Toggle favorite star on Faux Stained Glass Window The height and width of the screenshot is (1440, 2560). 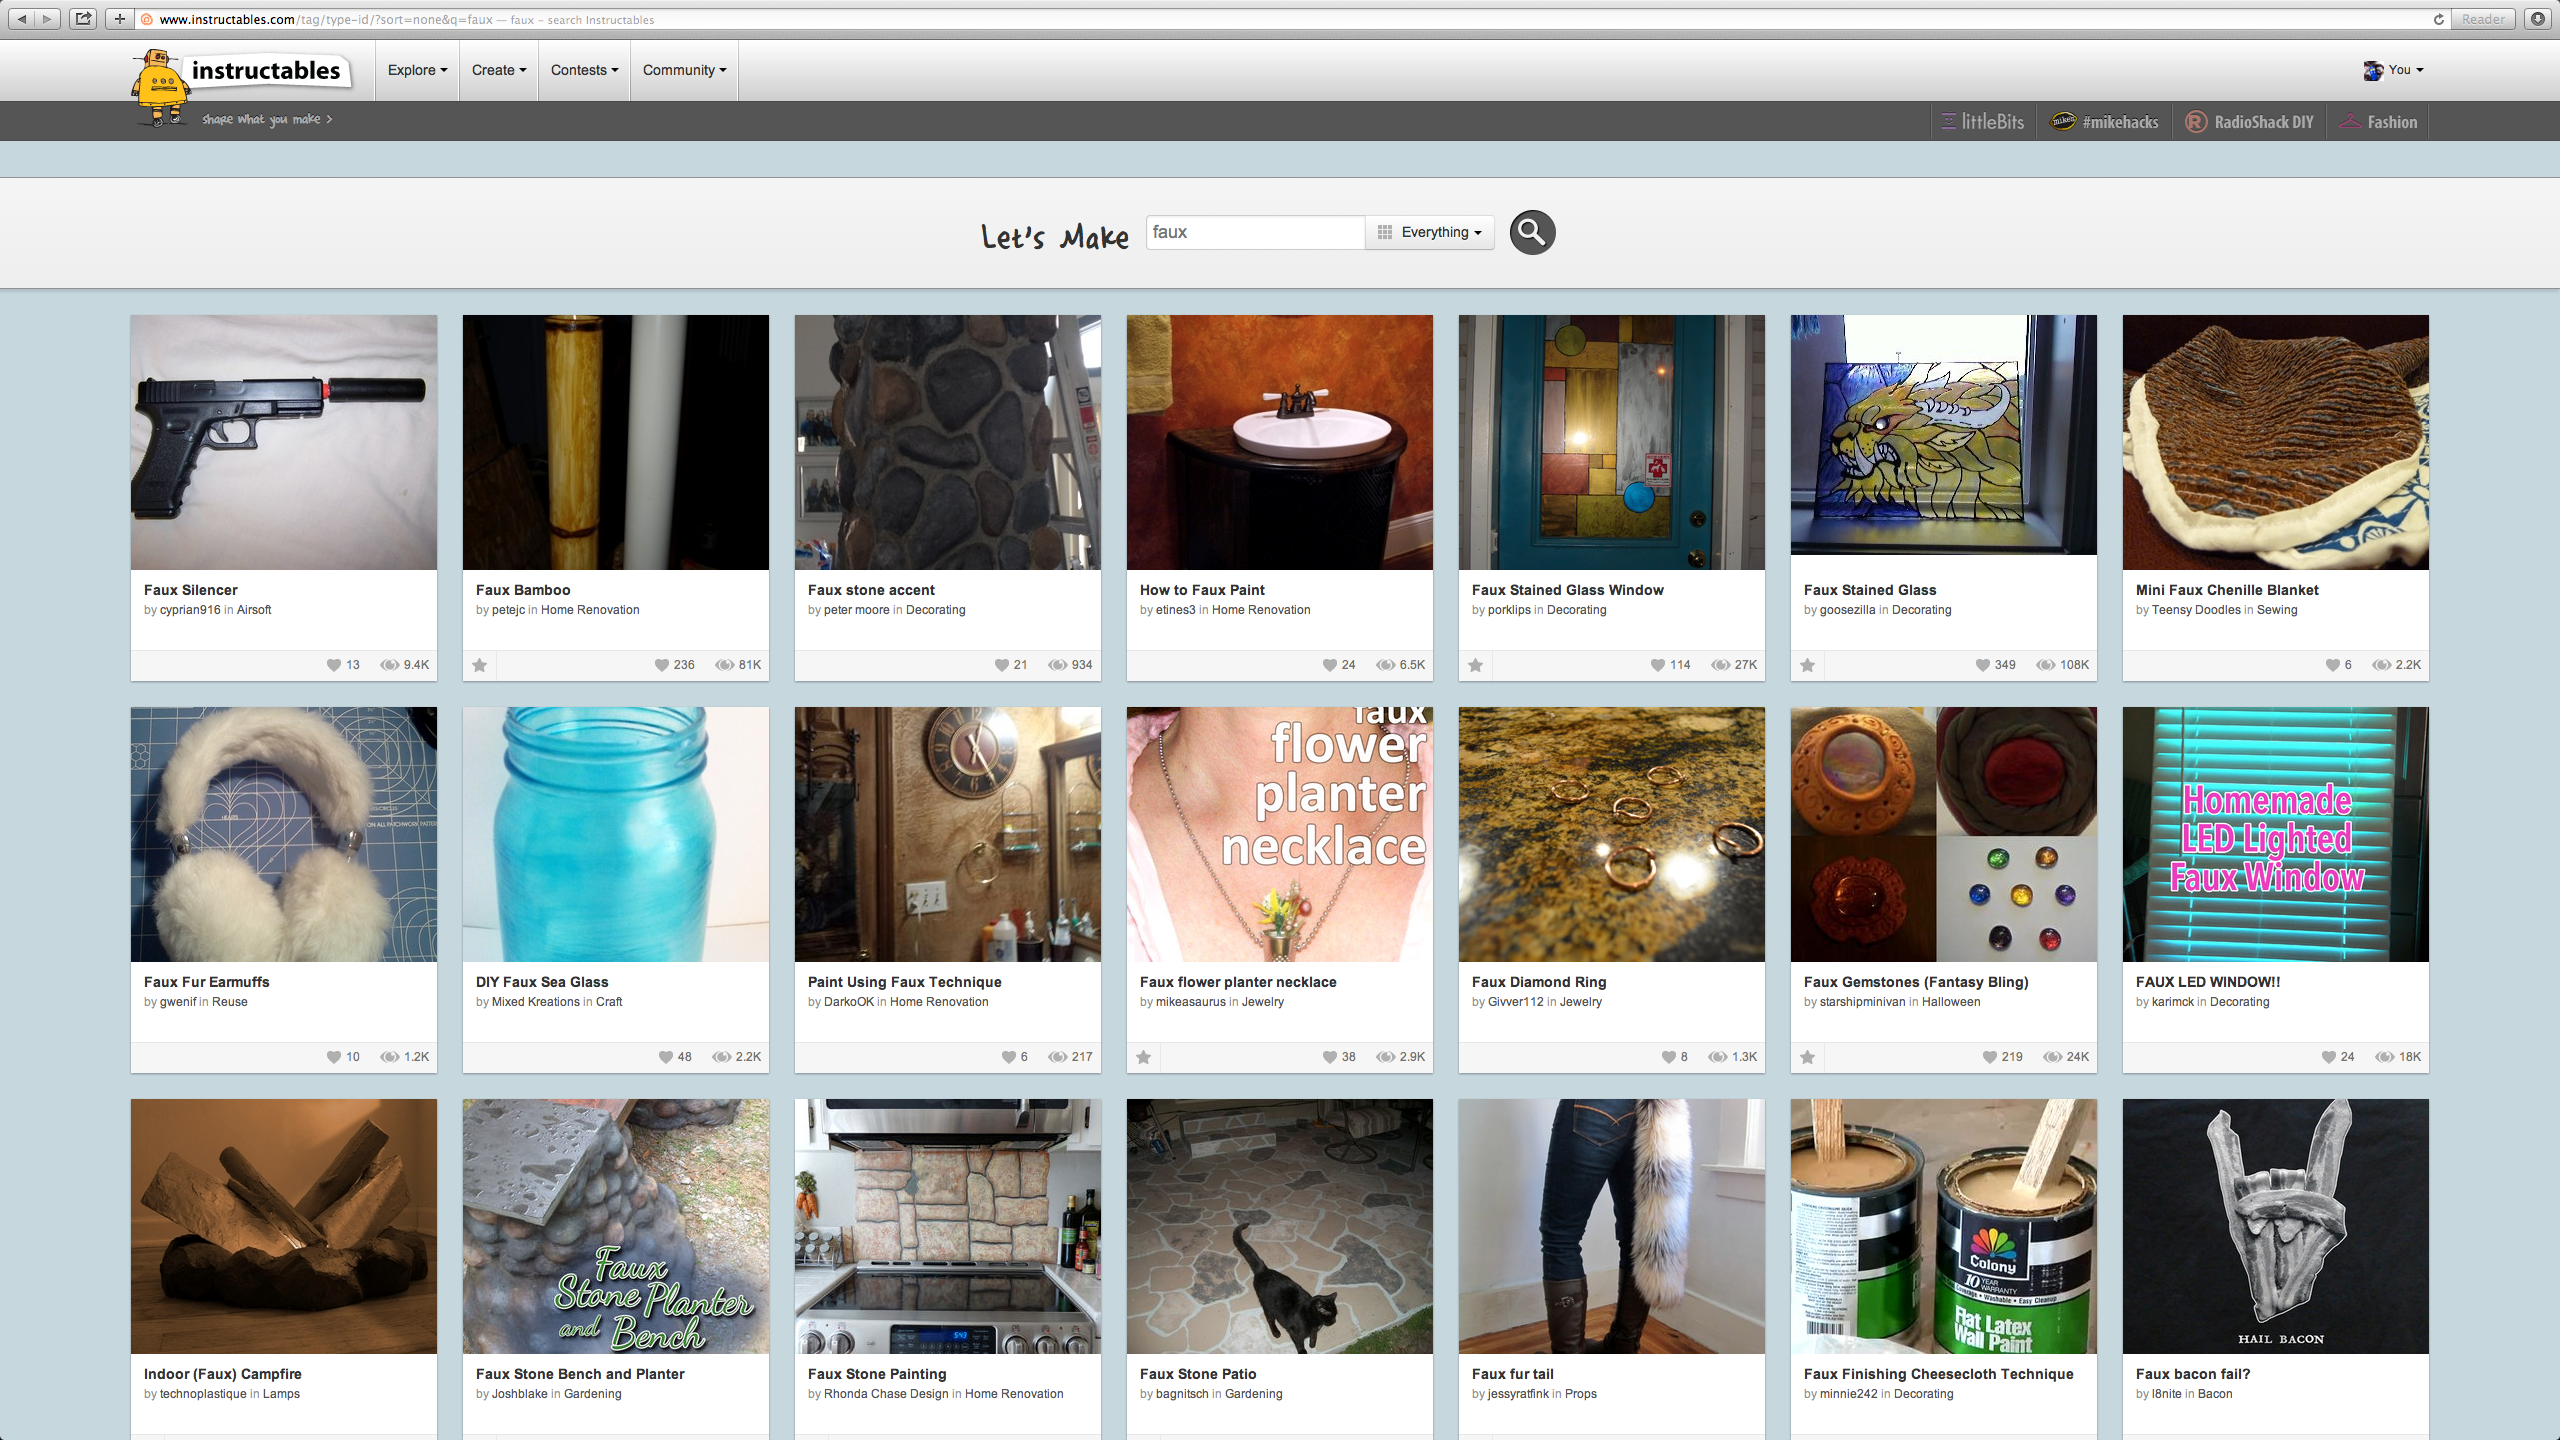[1475, 665]
